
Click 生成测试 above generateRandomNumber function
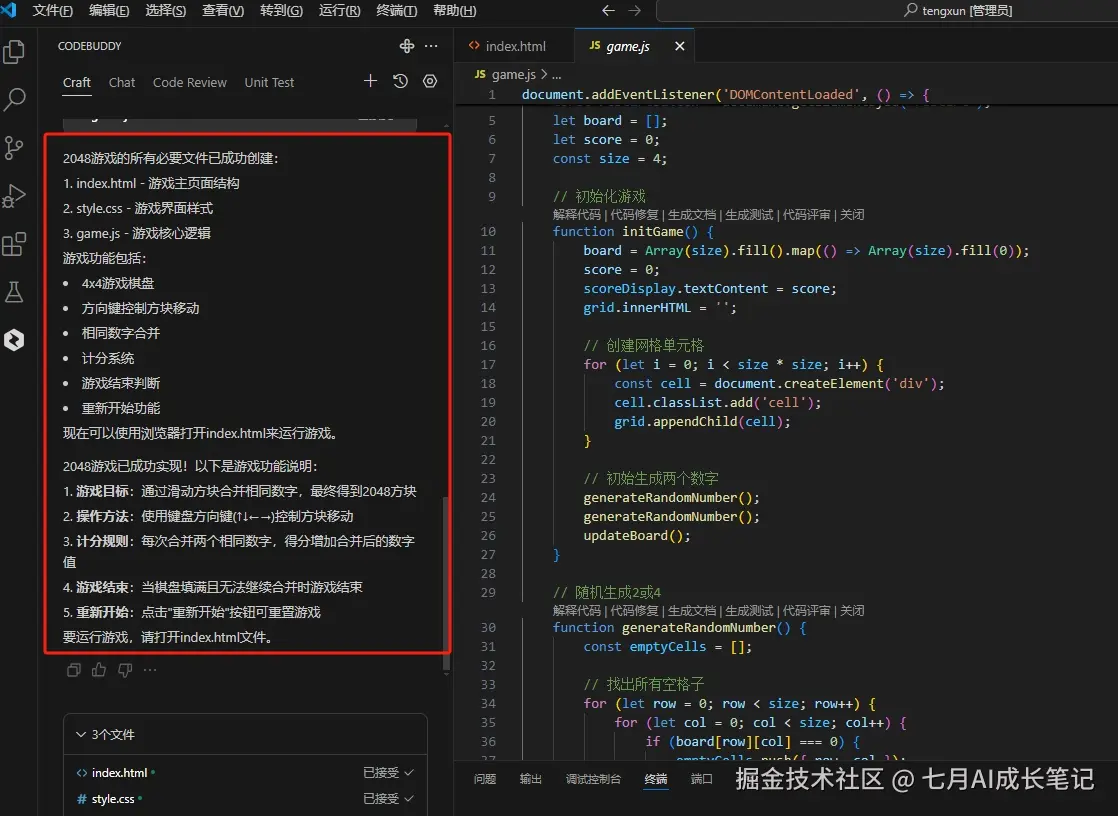749,611
